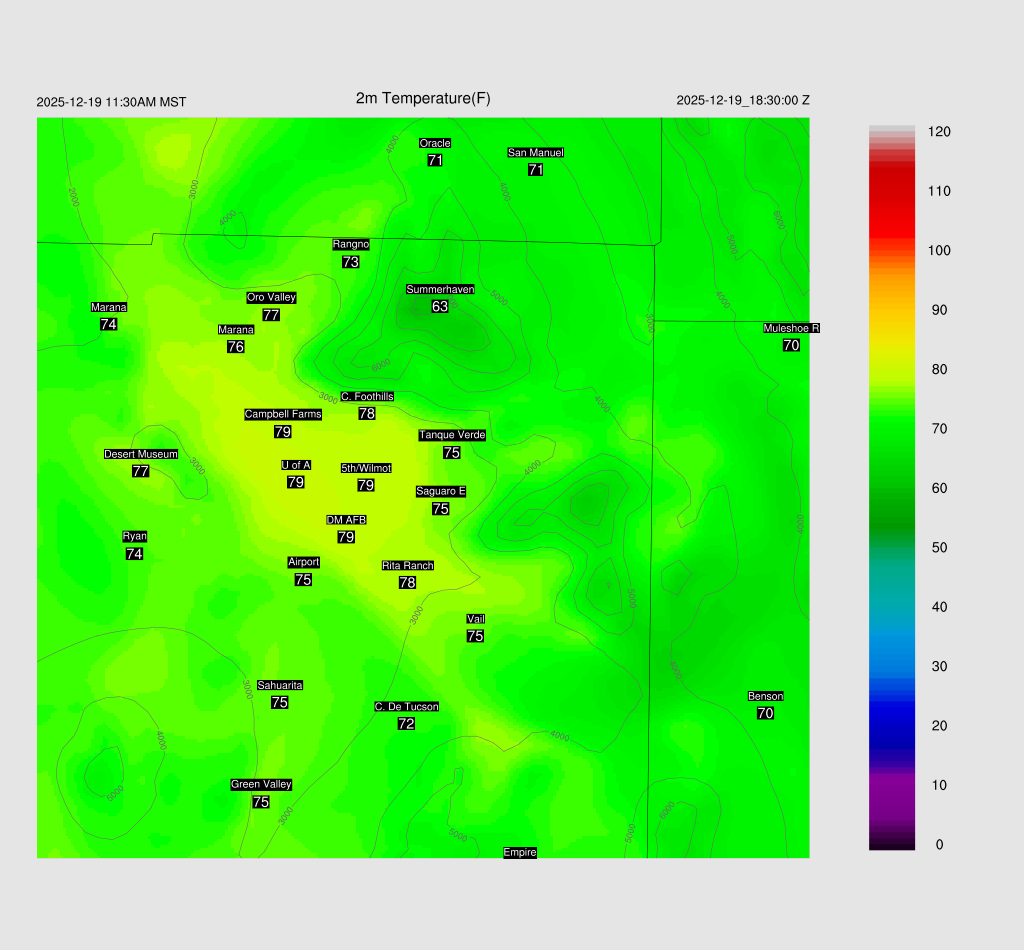Click the 63 temperature reading under Summerhaven
Screen dimensions: 1024x950
tap(440, 307)
